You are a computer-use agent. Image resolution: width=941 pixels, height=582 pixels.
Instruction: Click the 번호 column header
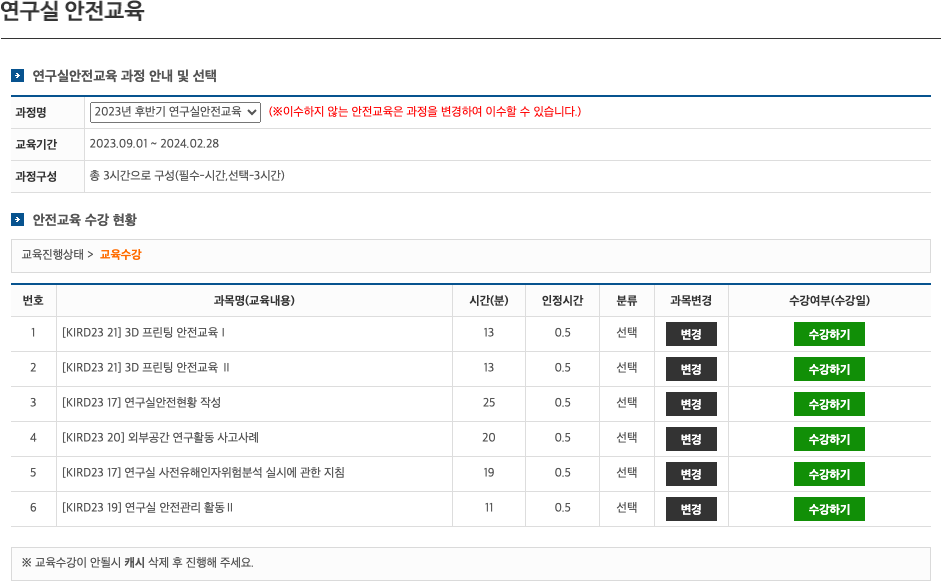[33, 301]
